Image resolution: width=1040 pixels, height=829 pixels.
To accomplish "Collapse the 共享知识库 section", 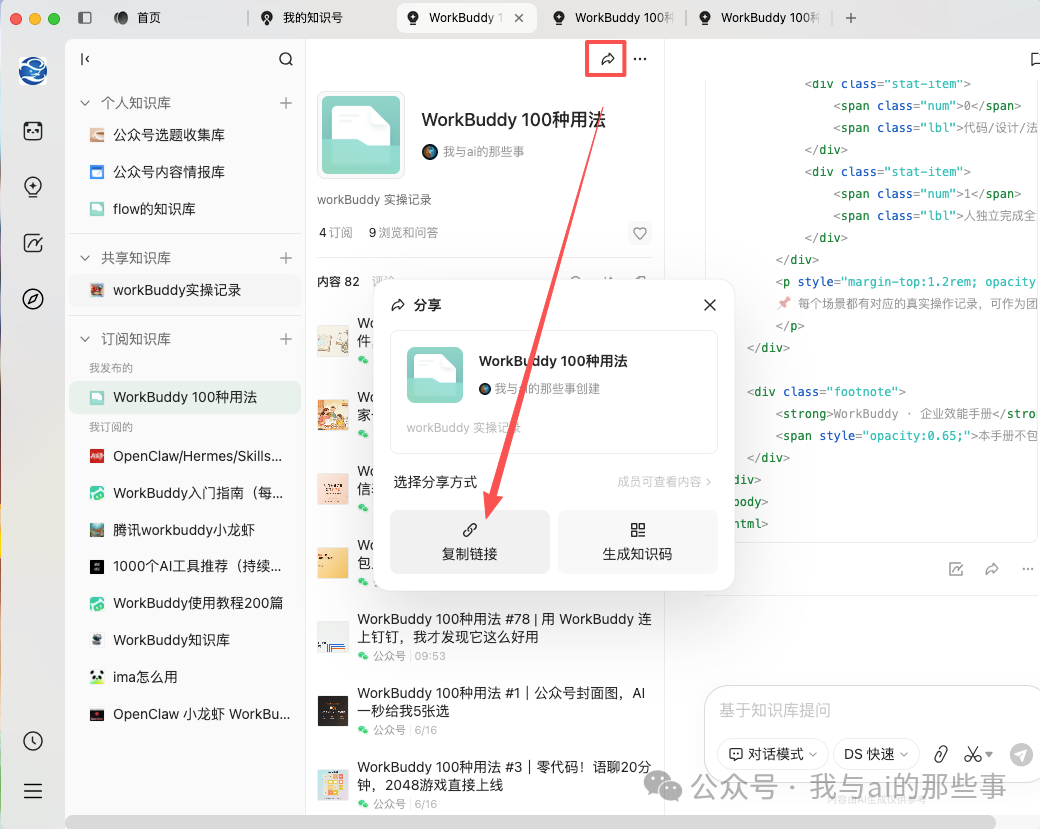I will pos(85,258).
